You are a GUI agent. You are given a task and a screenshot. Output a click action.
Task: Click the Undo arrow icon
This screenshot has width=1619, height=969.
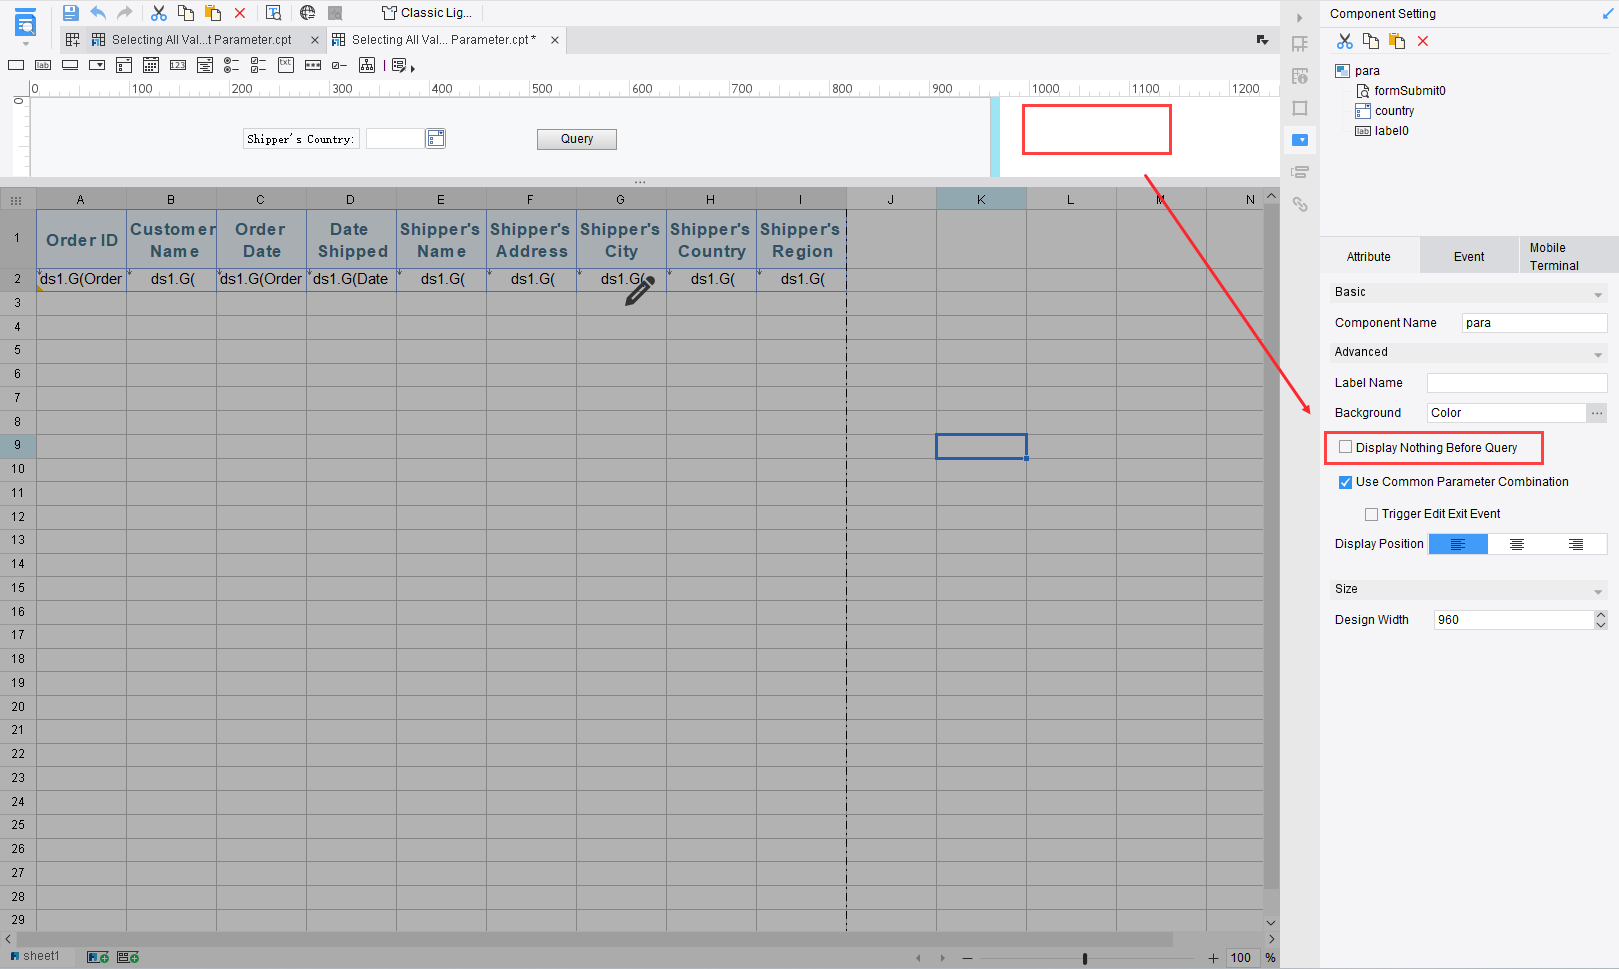pyautogui.click(x=97, y=12)
